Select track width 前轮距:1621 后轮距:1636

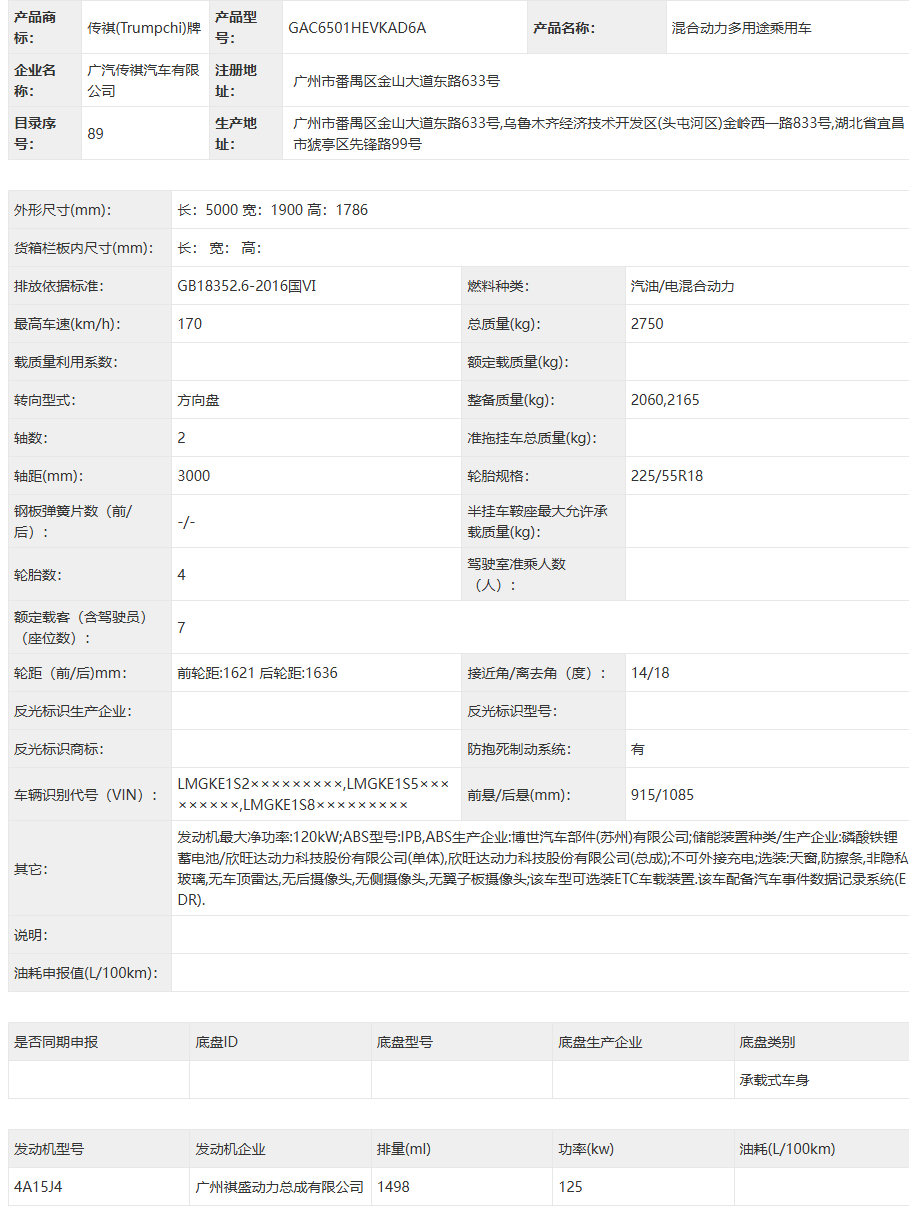[257, 673]
